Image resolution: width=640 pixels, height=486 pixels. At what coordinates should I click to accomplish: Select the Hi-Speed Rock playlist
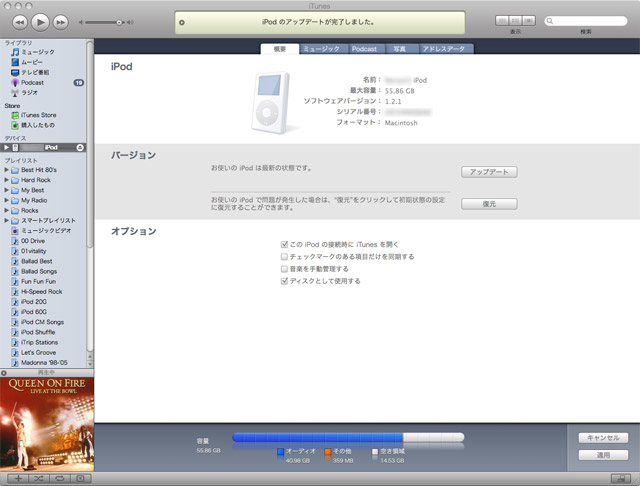43,291
